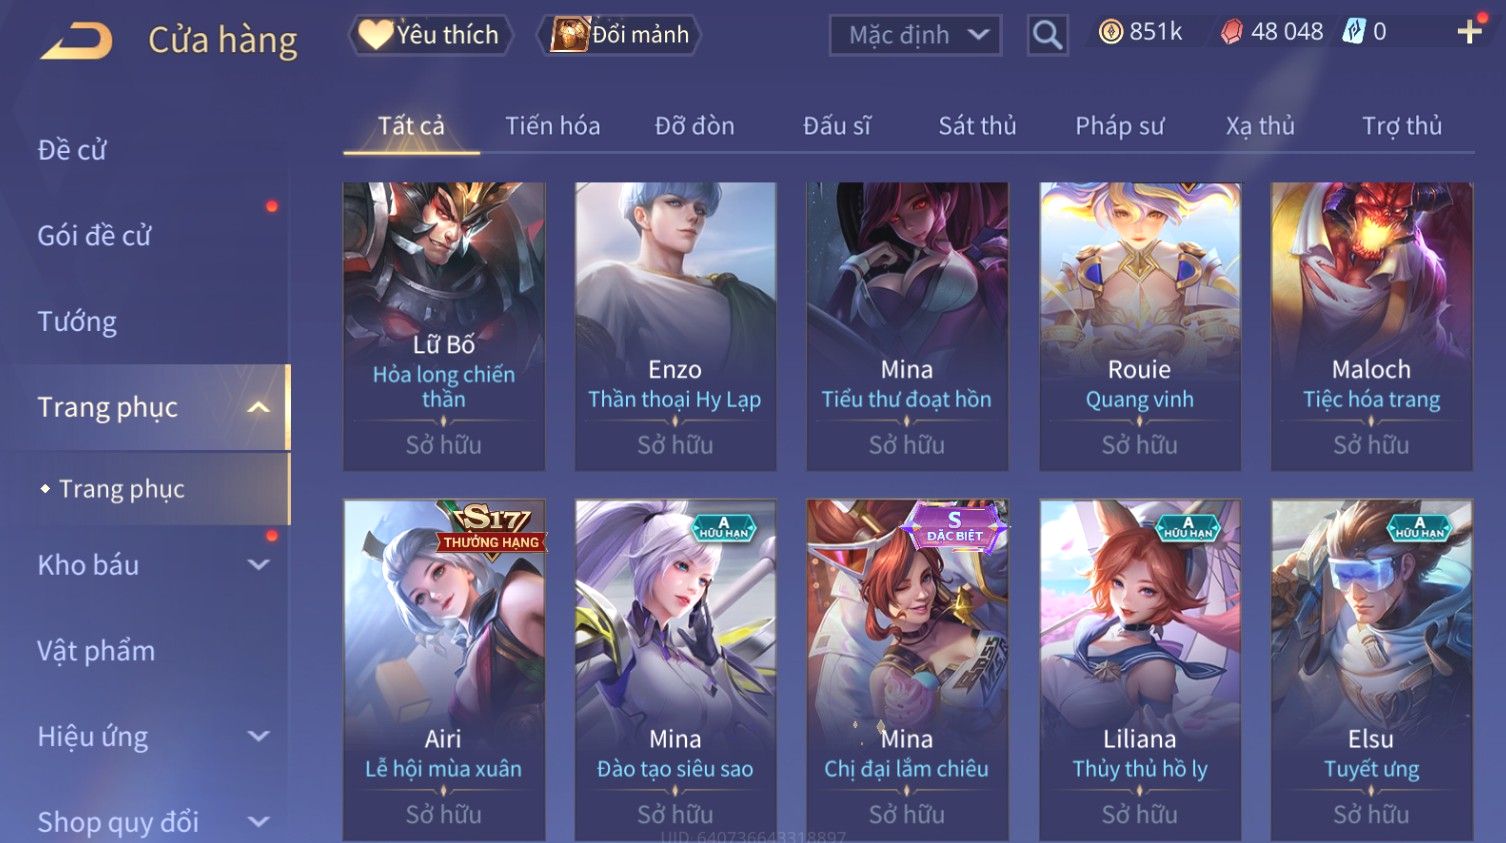
Task: Select the Lữ Bố Hỏa long chiến thần skin
Action: [444, 326]
